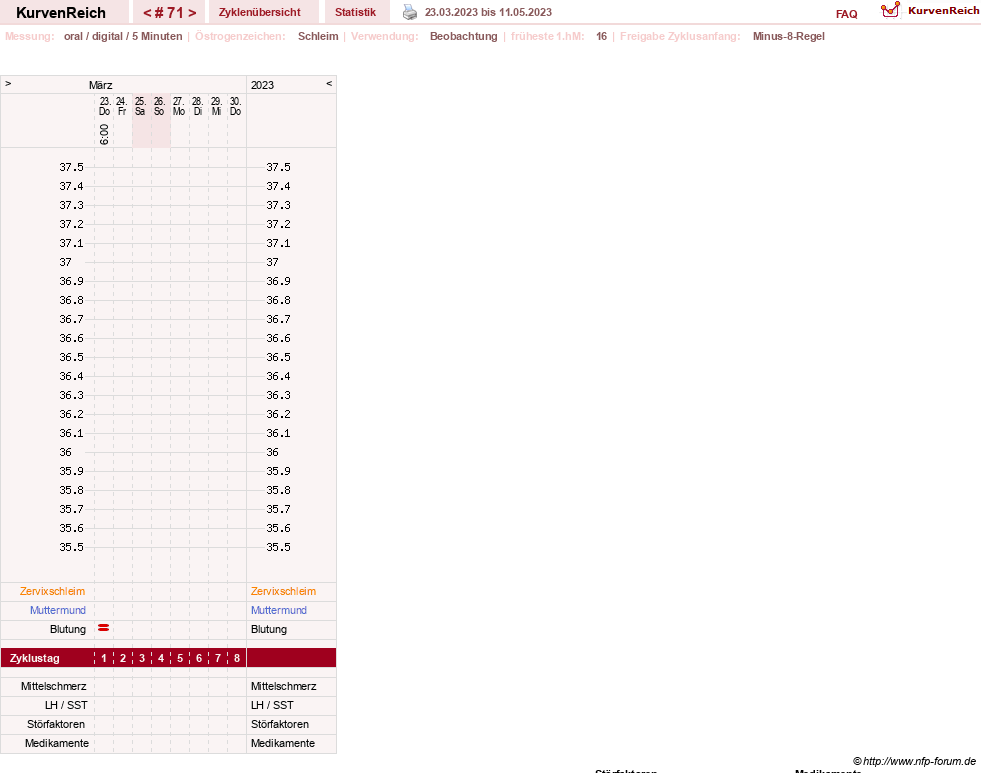Select the 23. Do column header
The width and height of the screenshot is (981, 773).
(104, 106)
